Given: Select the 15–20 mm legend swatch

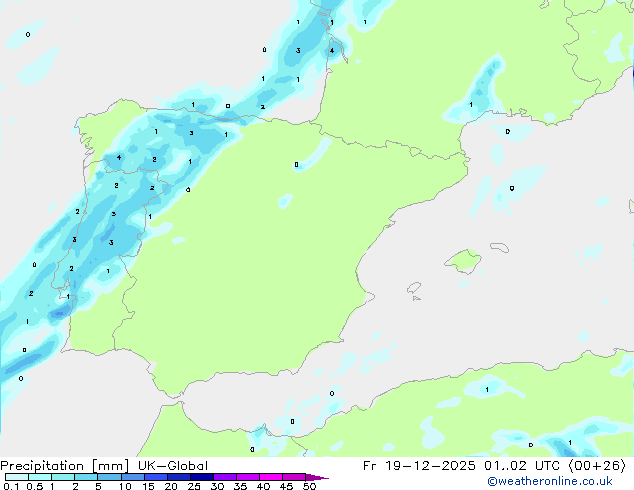Looking at the screenshot, I should coord(155,477).
